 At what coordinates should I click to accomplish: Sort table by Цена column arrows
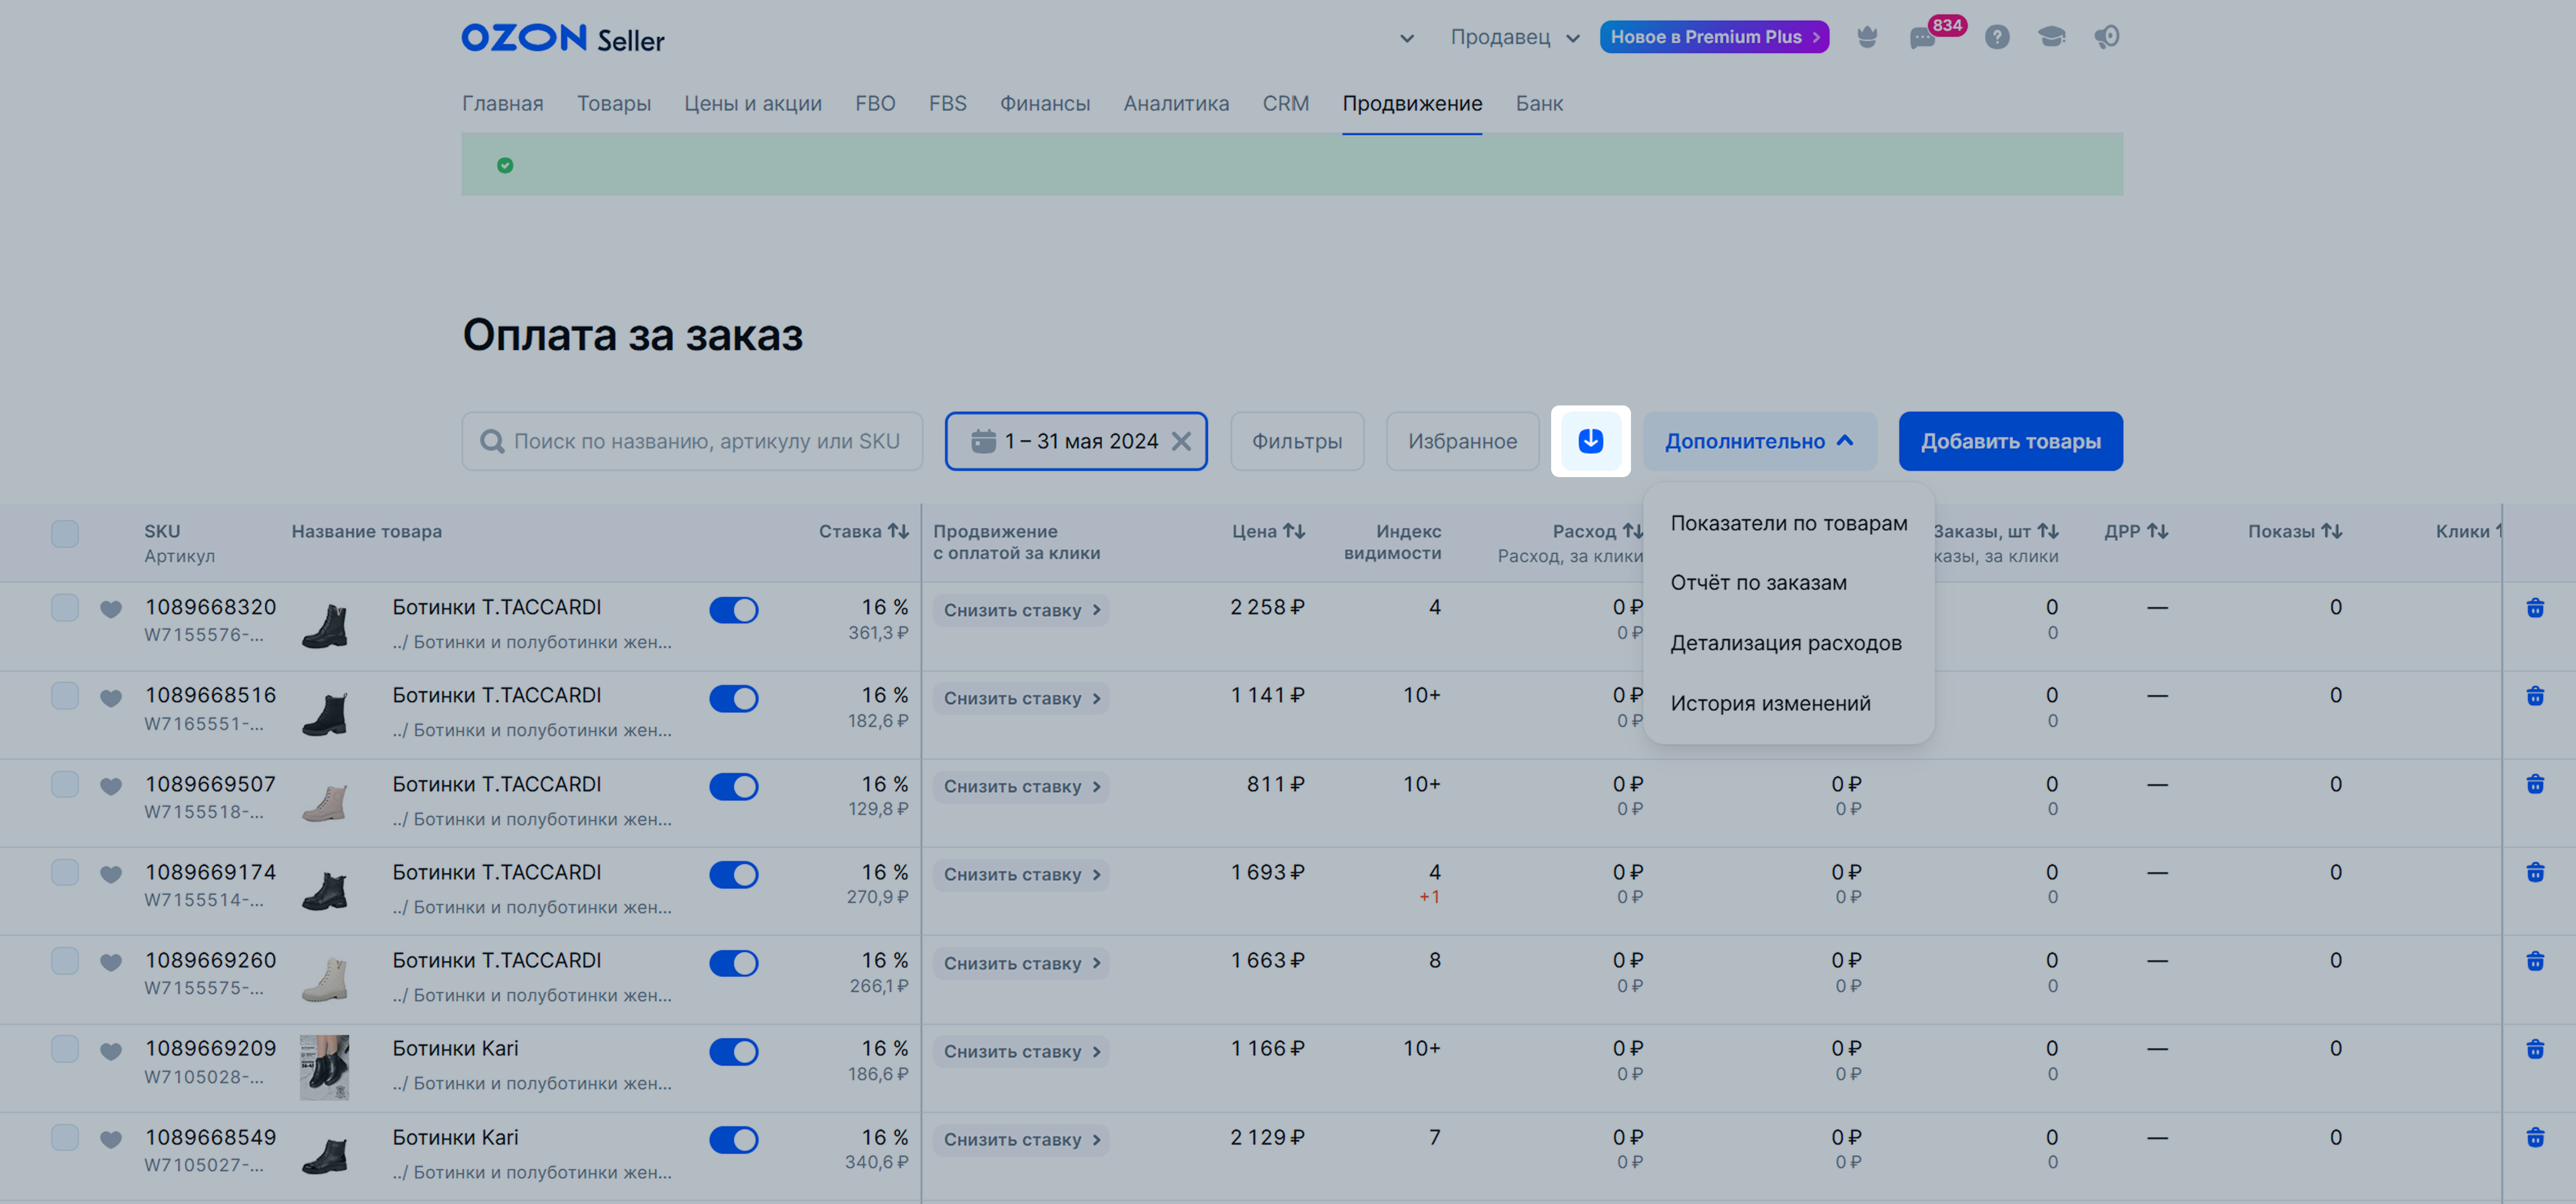[1294, 531]
